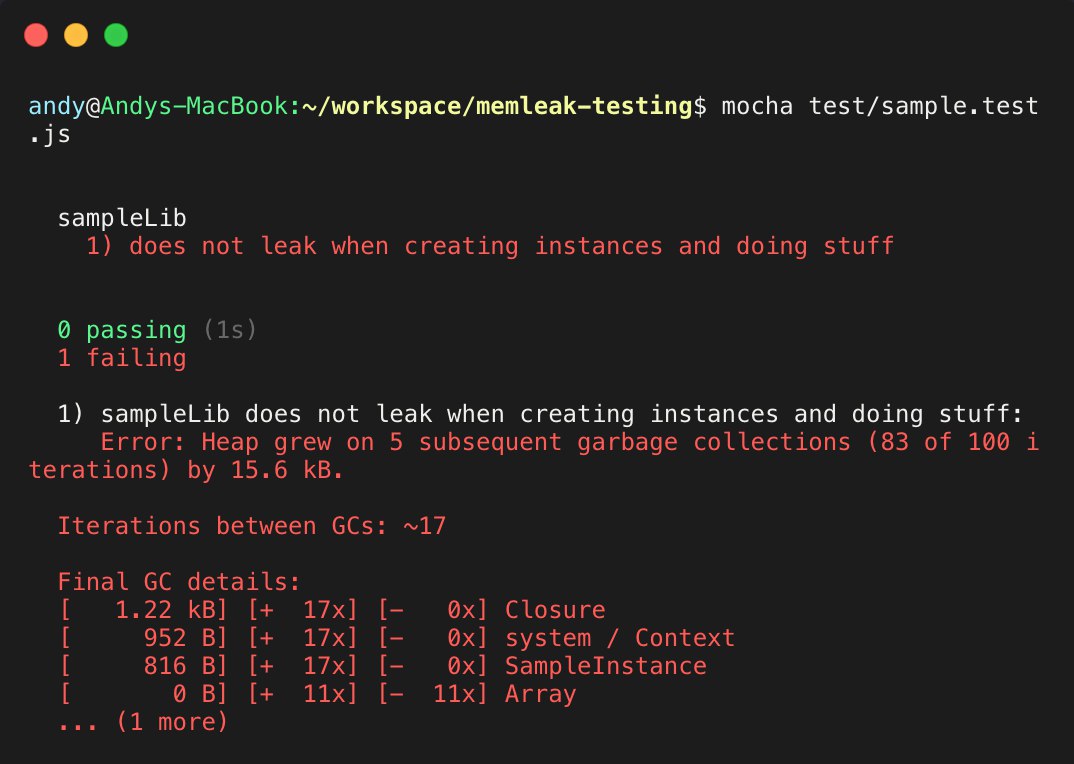Minimize the window using yellow button

coord(76,35)
